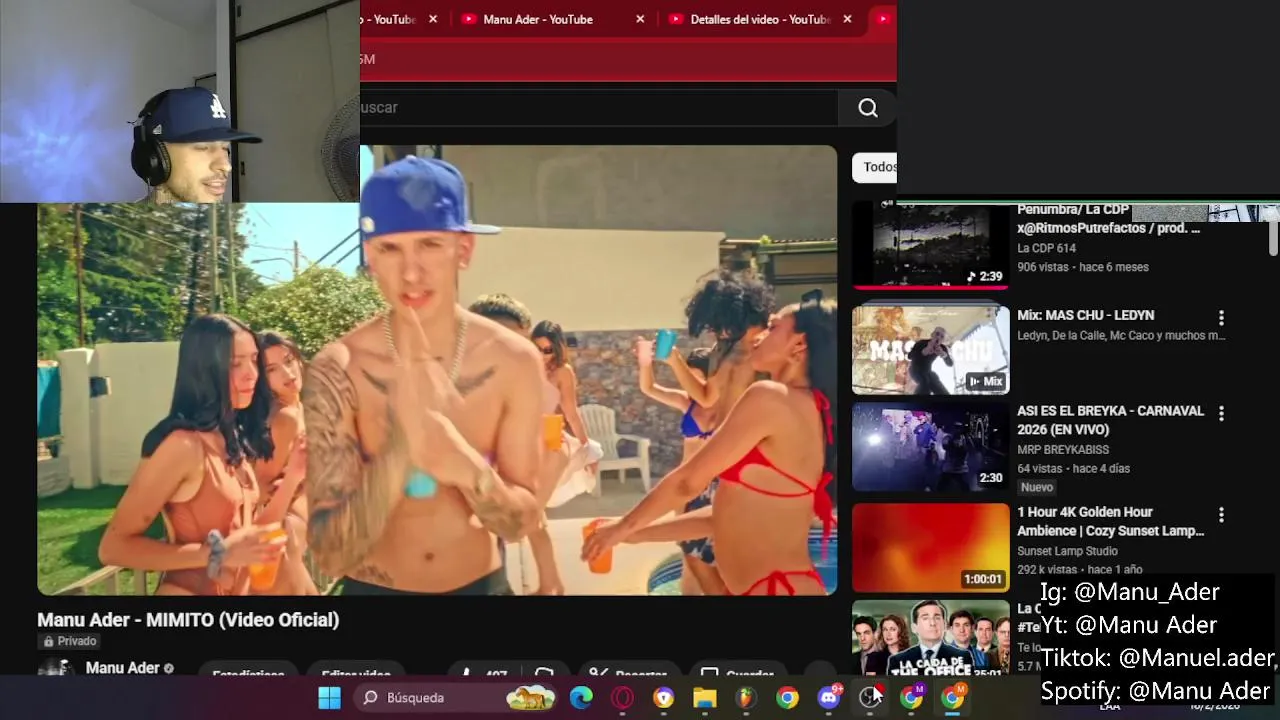Open the orange V browser taskbar icon
The image size is (1280, 720).
664,697
